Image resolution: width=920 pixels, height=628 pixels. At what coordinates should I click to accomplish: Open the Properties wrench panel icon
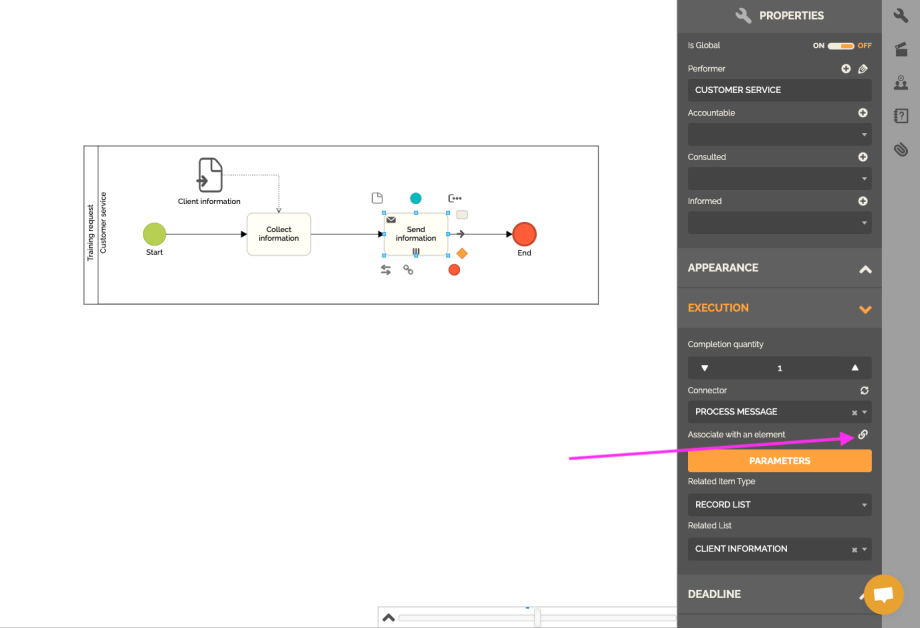901,17
